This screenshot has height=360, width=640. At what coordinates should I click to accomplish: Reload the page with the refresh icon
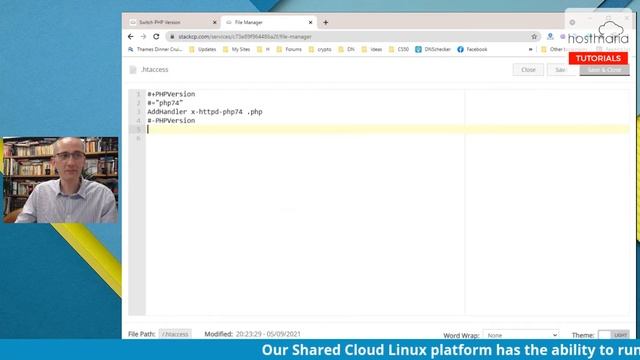tap(156, 37)
